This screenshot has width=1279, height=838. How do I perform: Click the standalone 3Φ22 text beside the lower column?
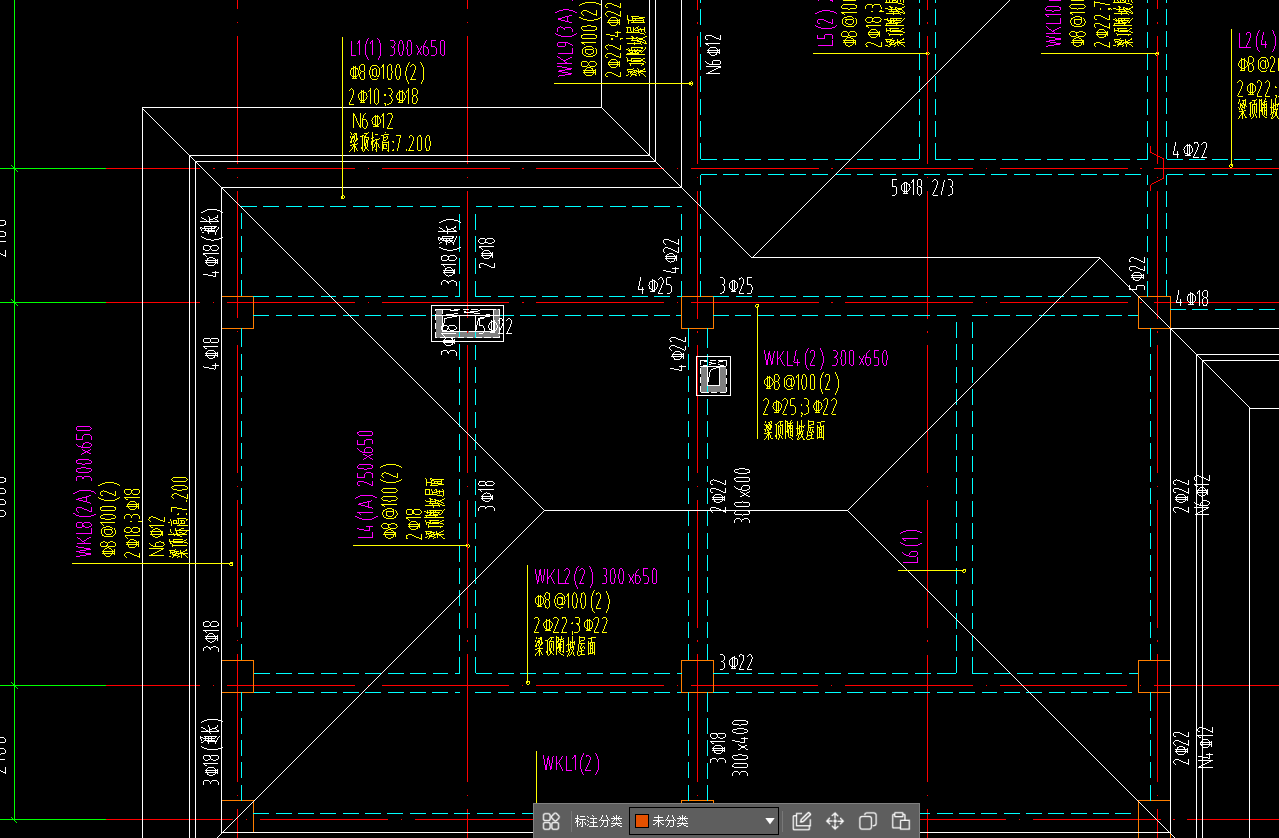pyautogui.click(x=736, y=662)
